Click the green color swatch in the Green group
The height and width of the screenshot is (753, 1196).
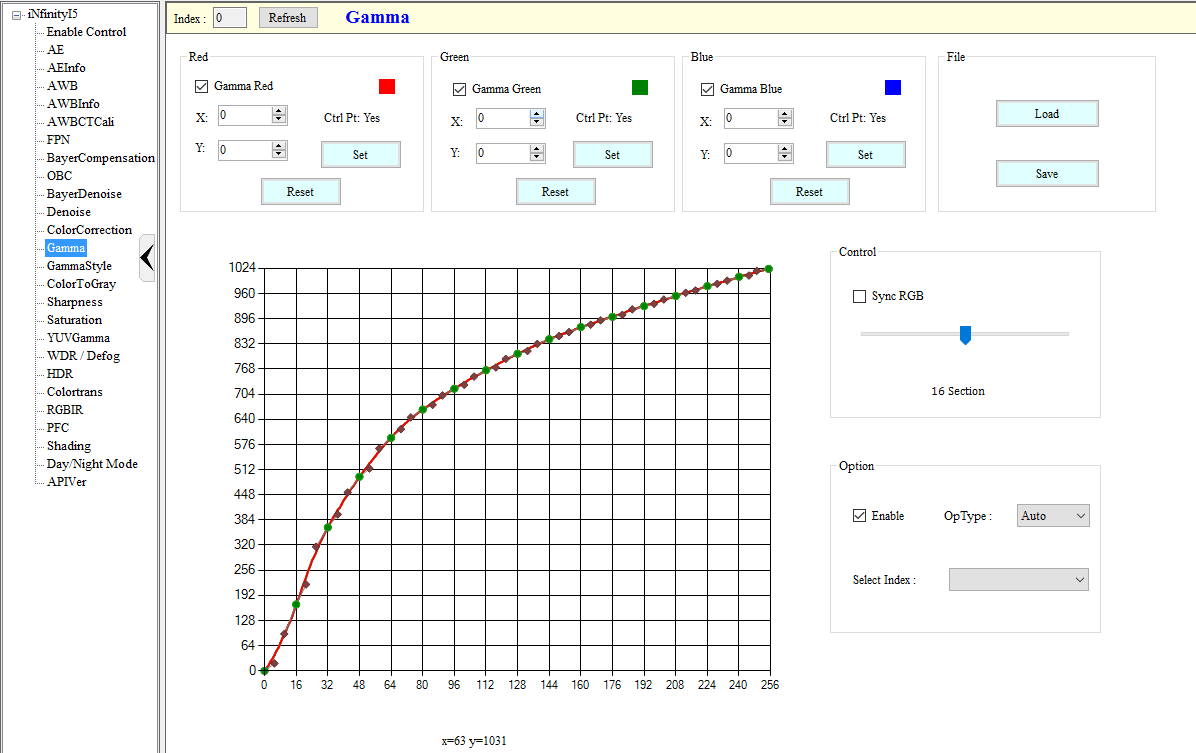pos(640,87)
